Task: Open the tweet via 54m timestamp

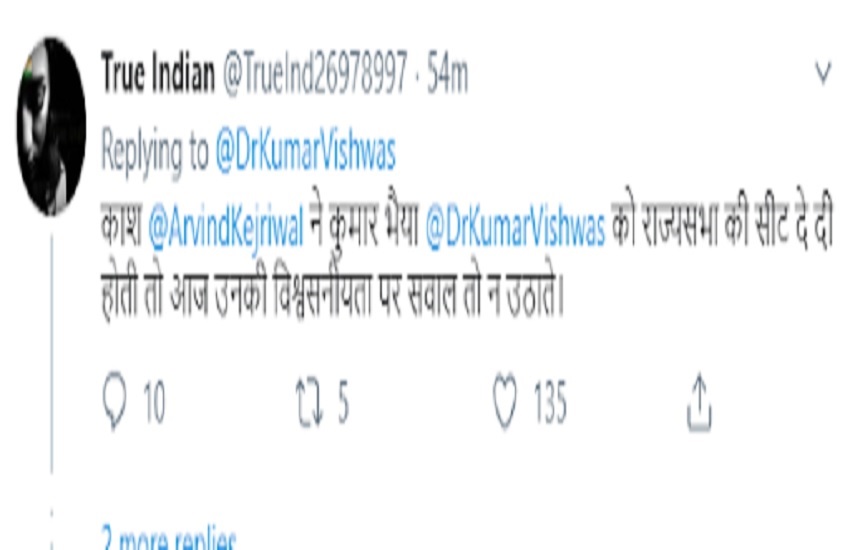Action: pyautogui.click(x=447, y=74)
